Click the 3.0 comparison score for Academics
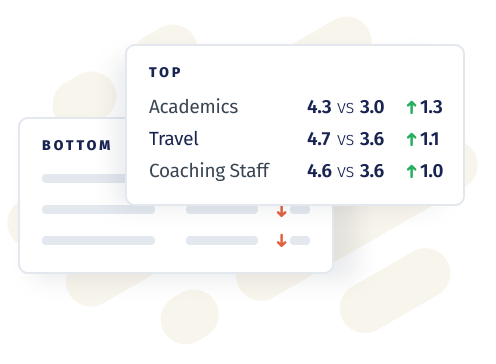The height and width of the screenshot is (364, 496). point(372,107)
